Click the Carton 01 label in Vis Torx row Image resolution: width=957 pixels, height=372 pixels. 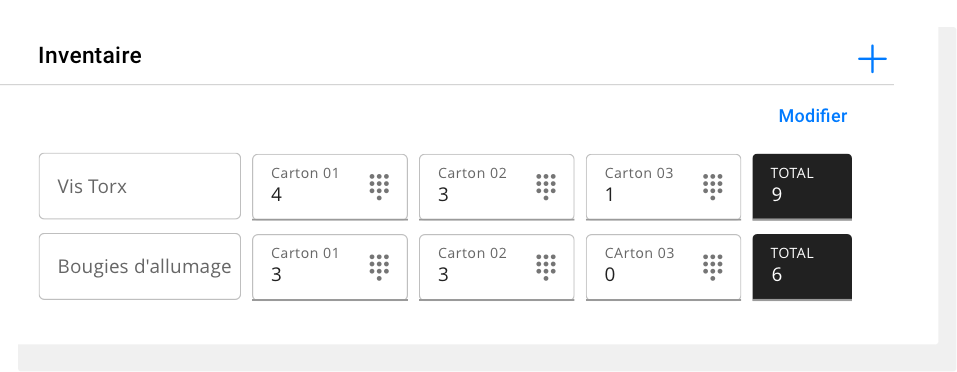[305, 173]
